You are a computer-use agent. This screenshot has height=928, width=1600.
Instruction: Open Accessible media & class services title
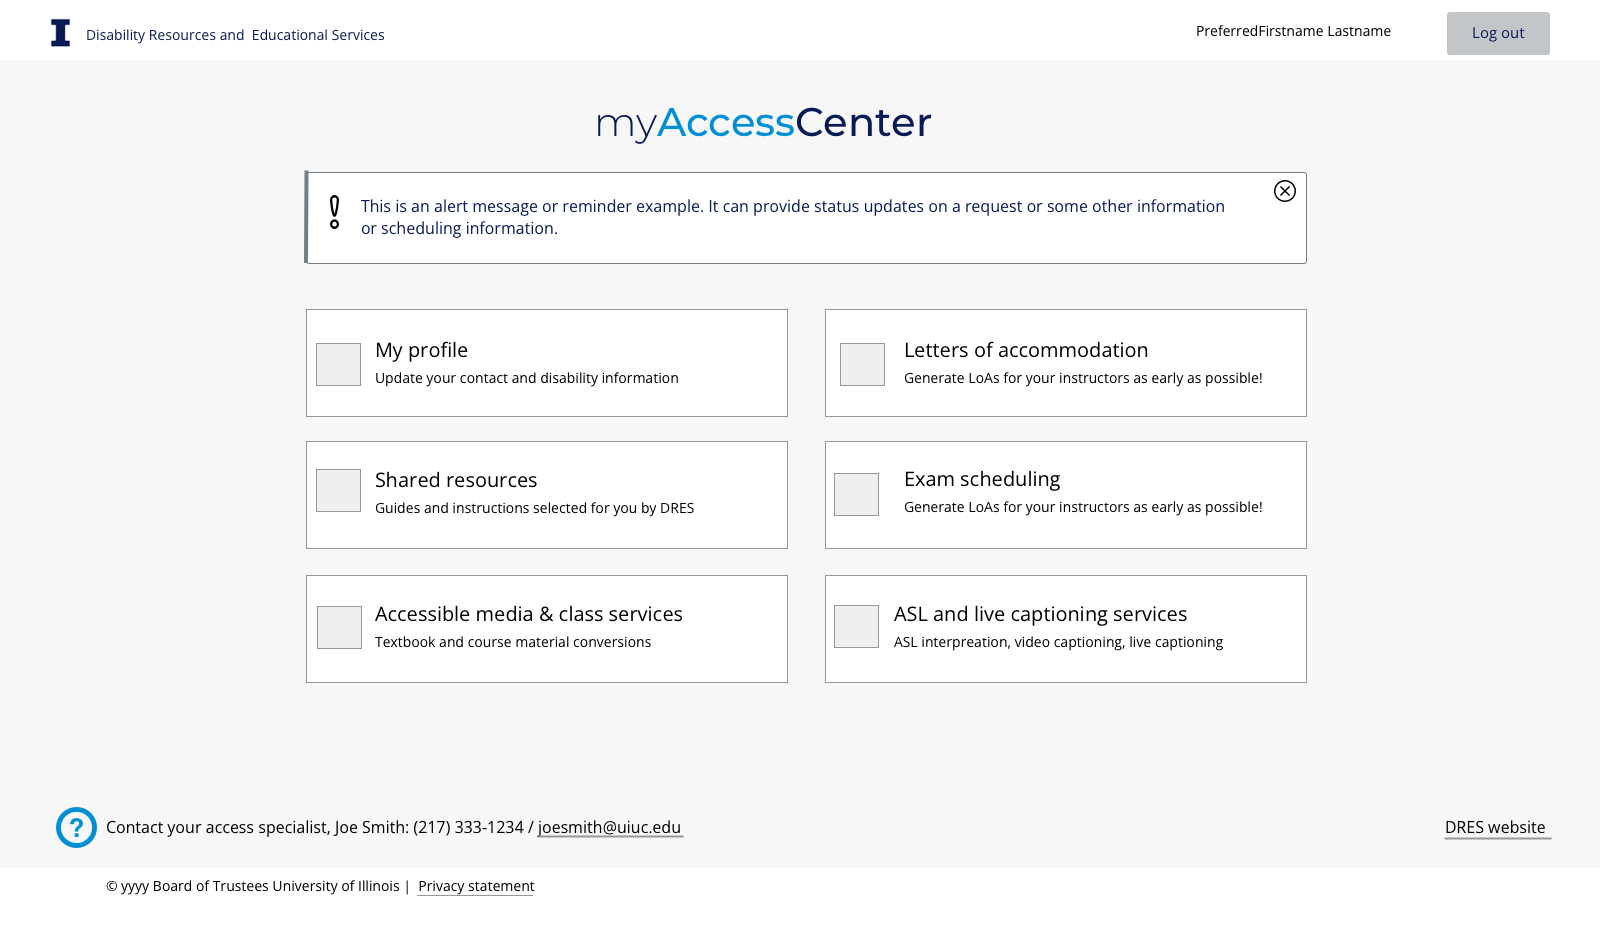pyautogui.click(x=529, y=614)
